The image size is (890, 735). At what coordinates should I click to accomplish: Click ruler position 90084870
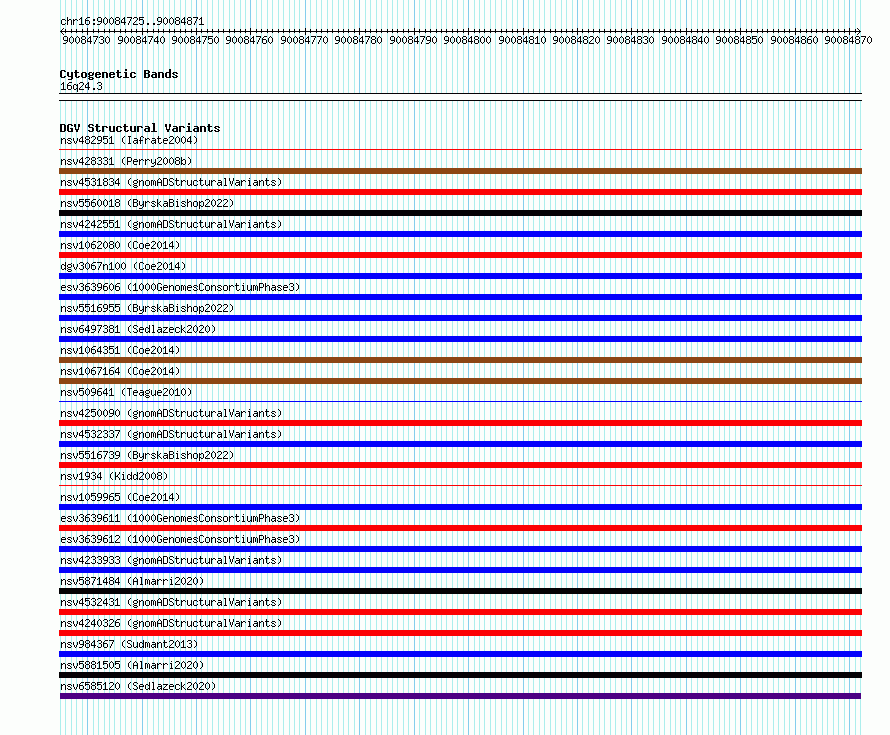[x=848, y=40]
